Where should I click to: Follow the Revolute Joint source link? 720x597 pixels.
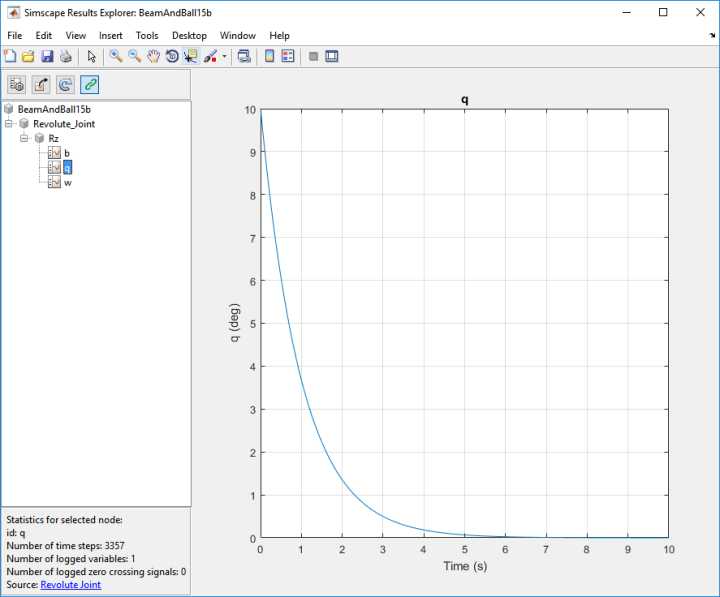[71, 585]
